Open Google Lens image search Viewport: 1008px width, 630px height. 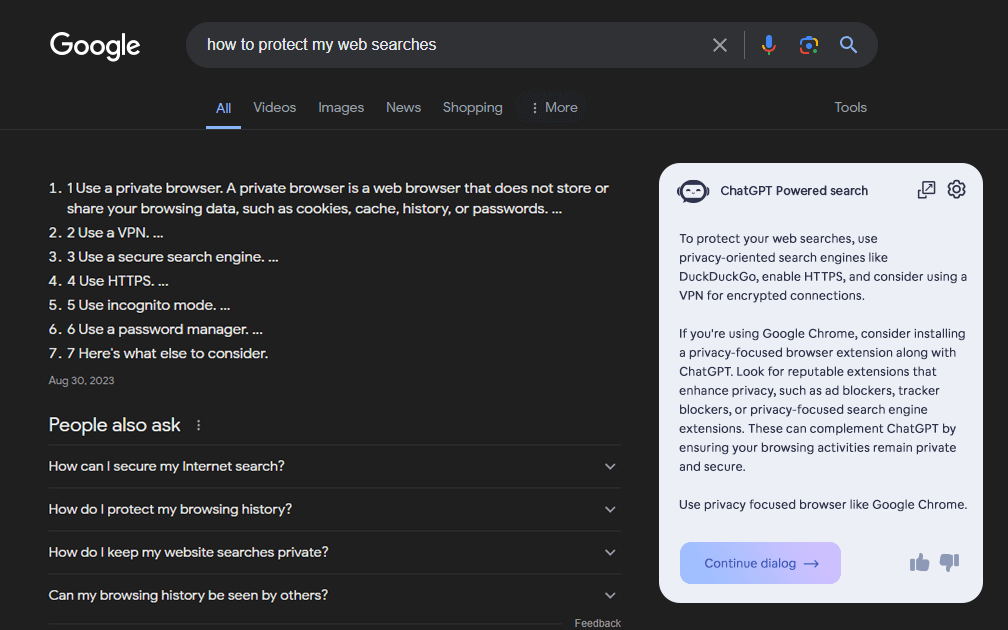tap(808, 45)
